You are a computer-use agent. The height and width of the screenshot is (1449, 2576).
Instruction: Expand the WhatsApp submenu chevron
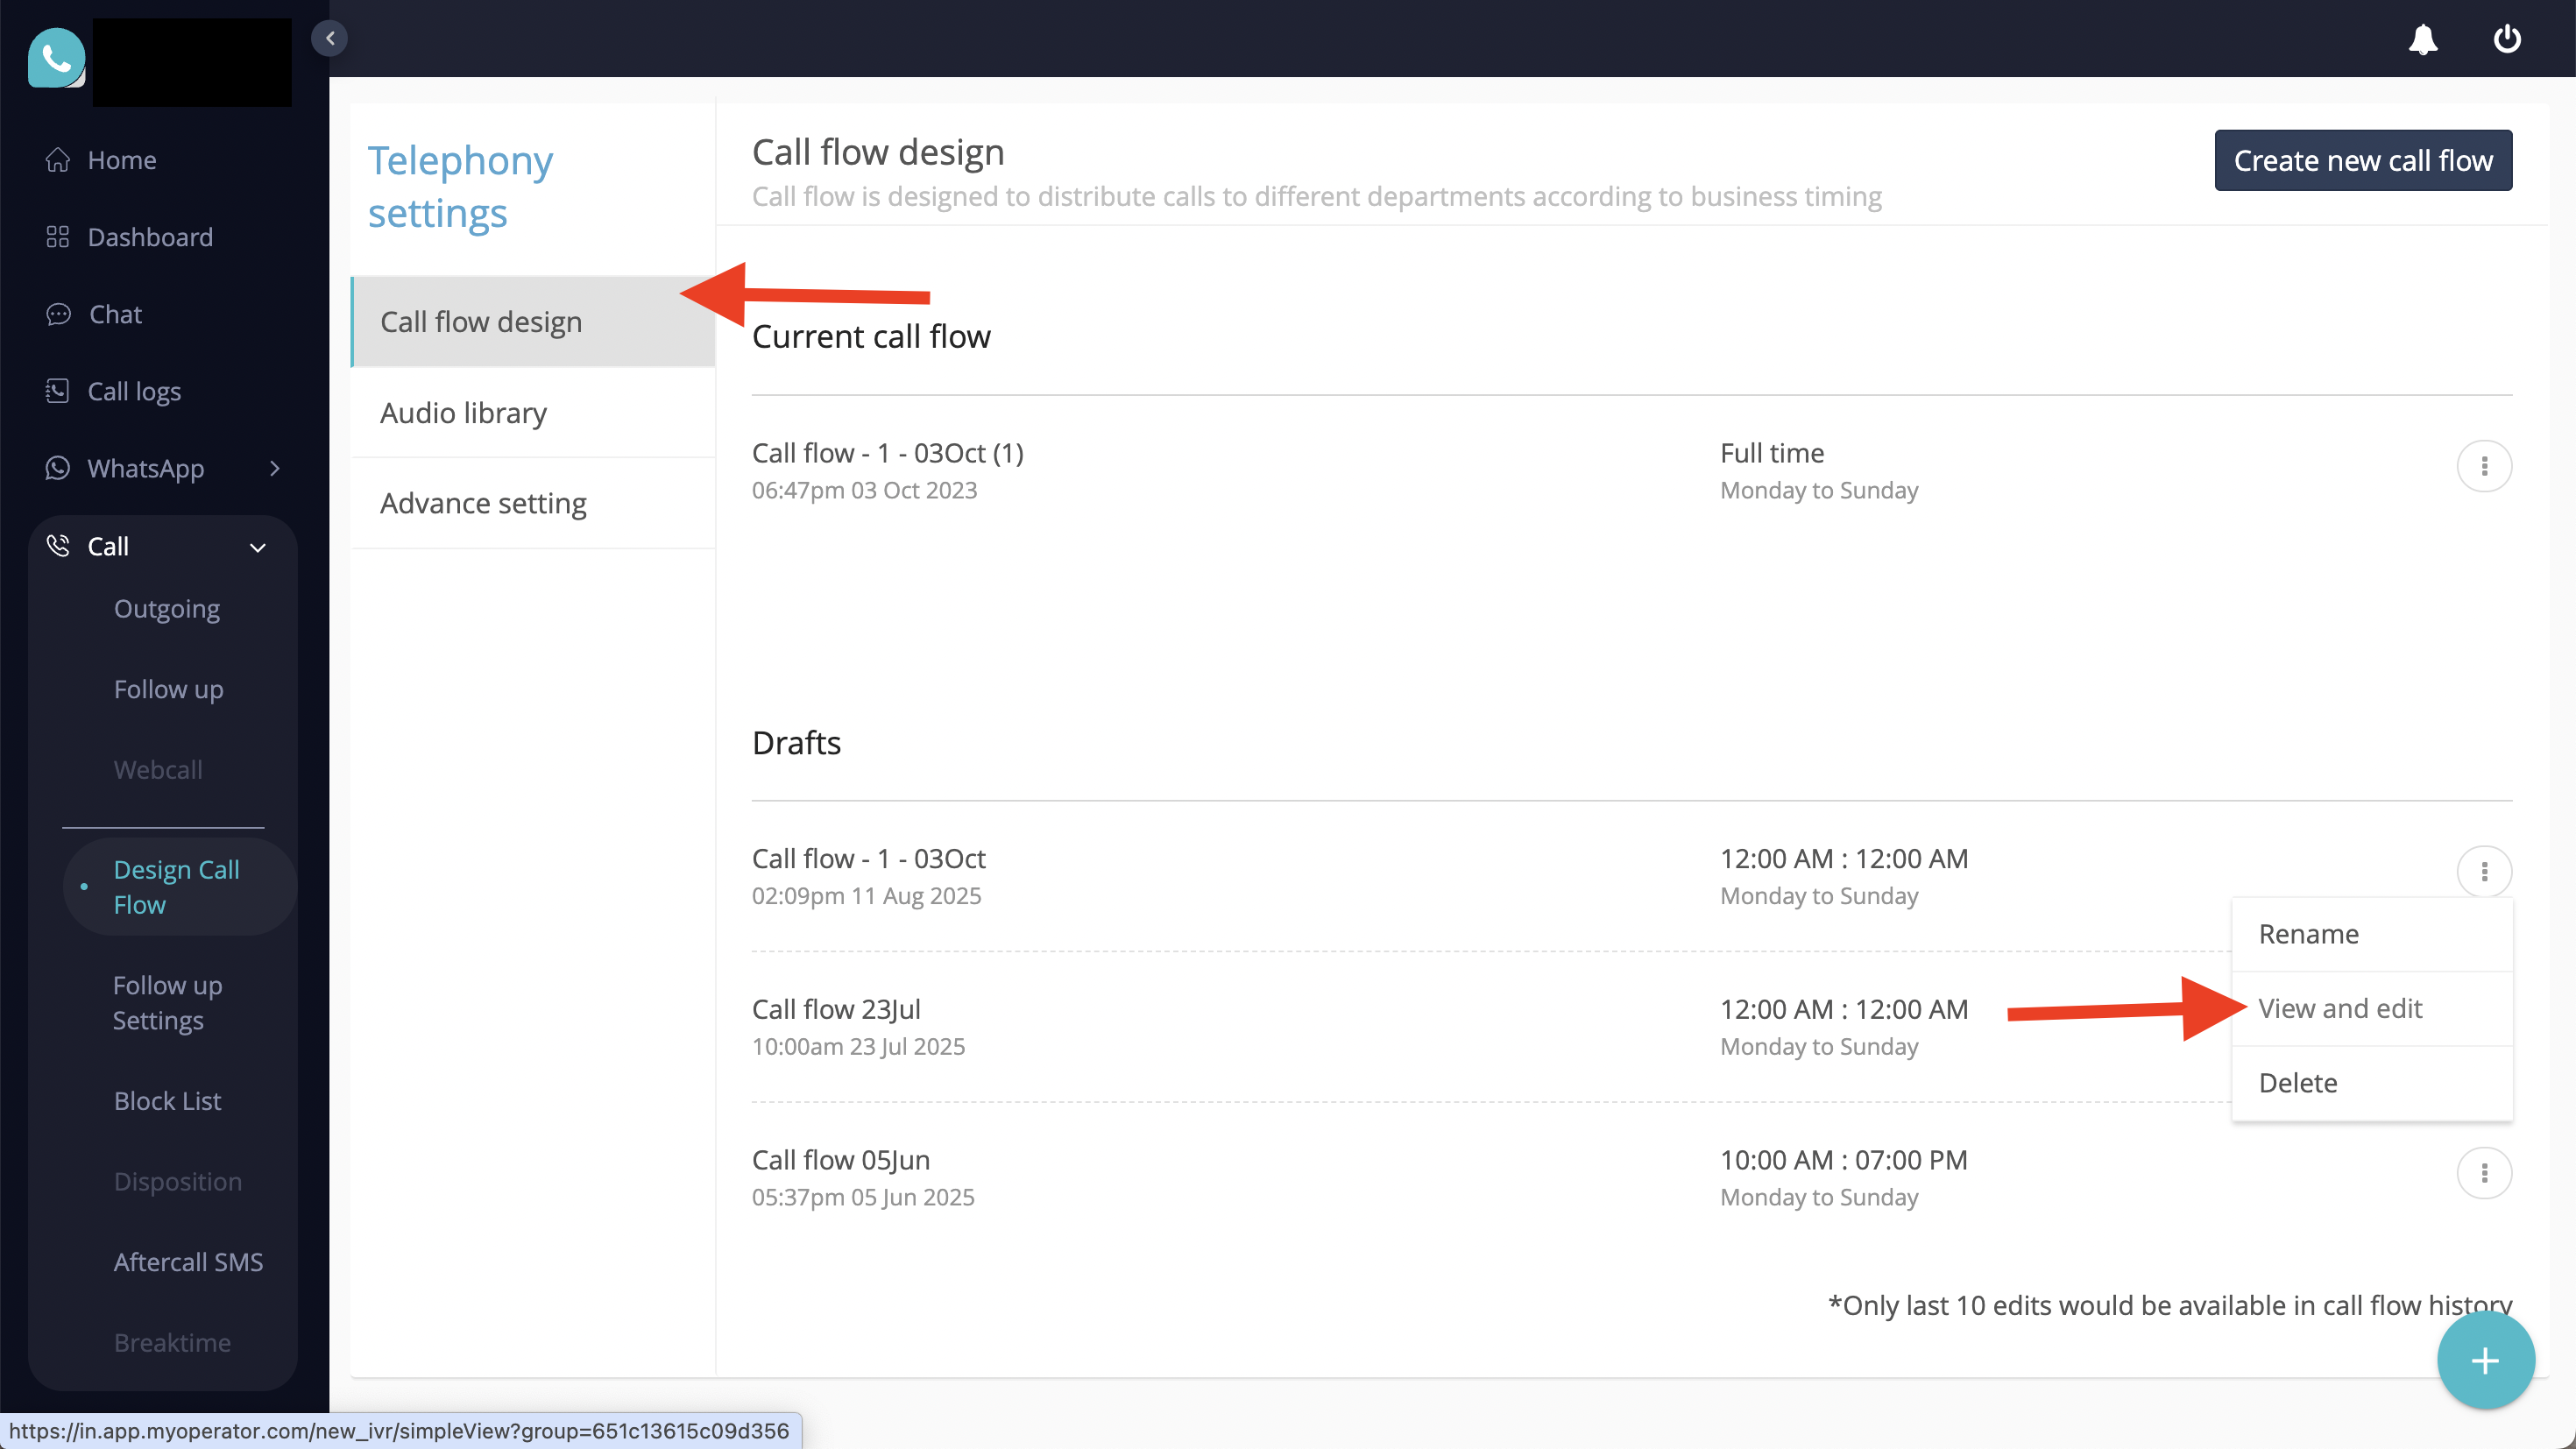275,468
